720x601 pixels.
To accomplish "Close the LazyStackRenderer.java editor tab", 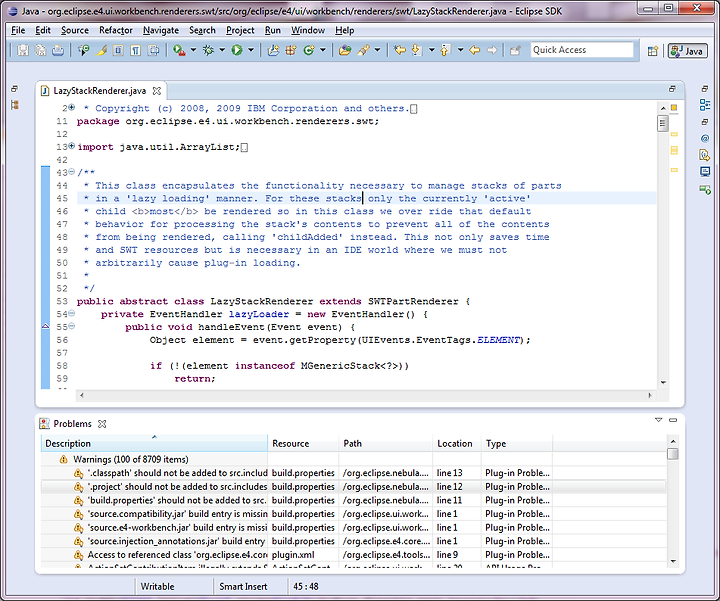I will coord(157,91).
